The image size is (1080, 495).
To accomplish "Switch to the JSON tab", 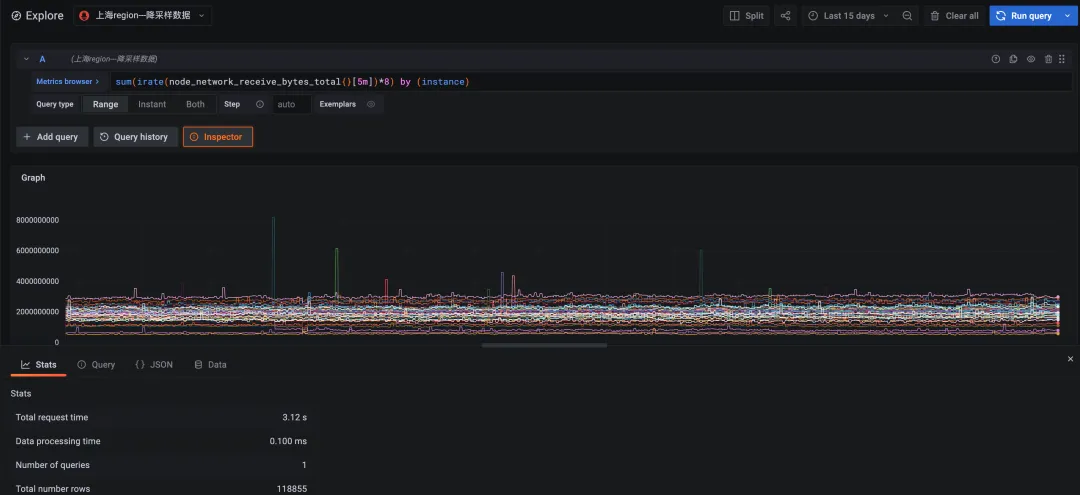I will (154, 365).
